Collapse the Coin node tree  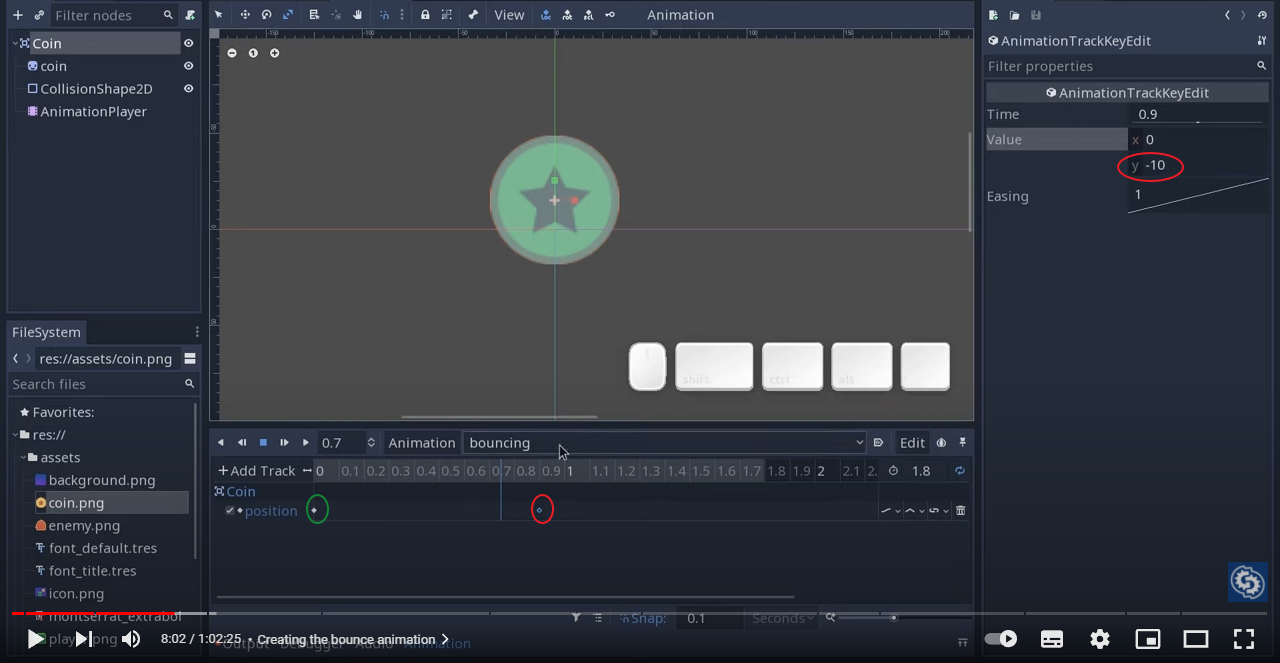(14, 43)
